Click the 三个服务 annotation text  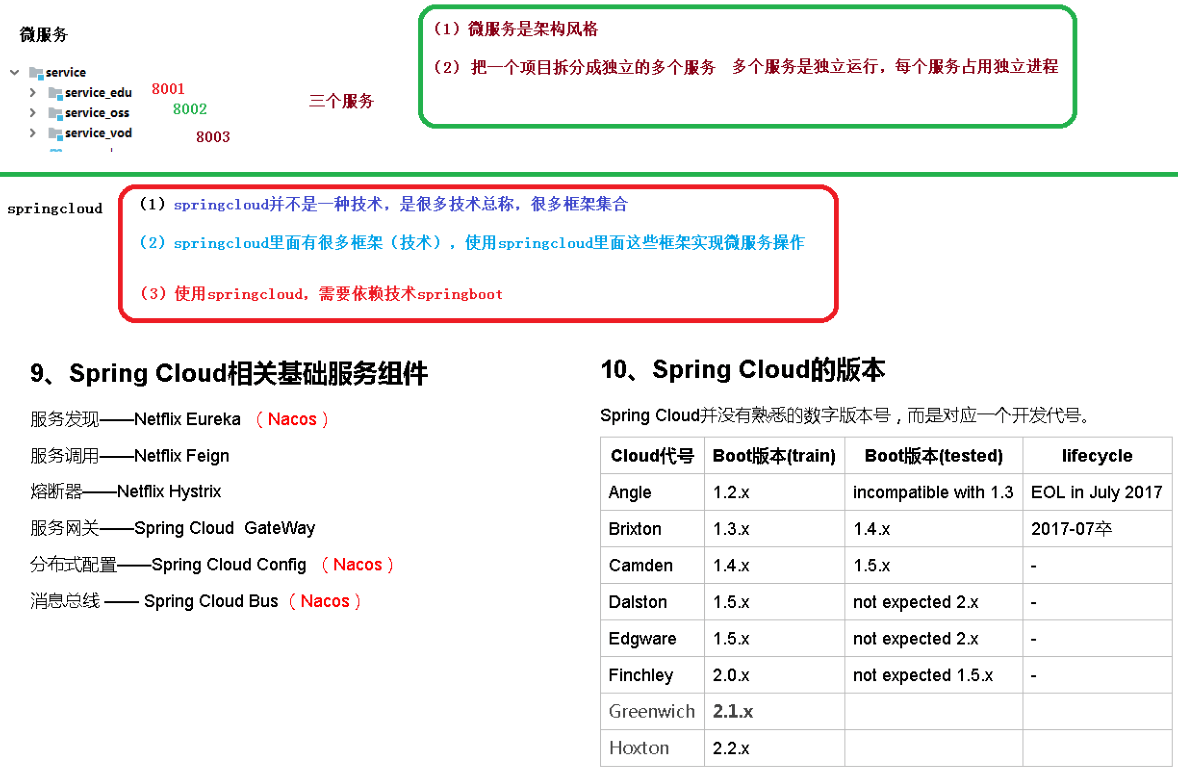pyautogui.click(x=341, y=101)
